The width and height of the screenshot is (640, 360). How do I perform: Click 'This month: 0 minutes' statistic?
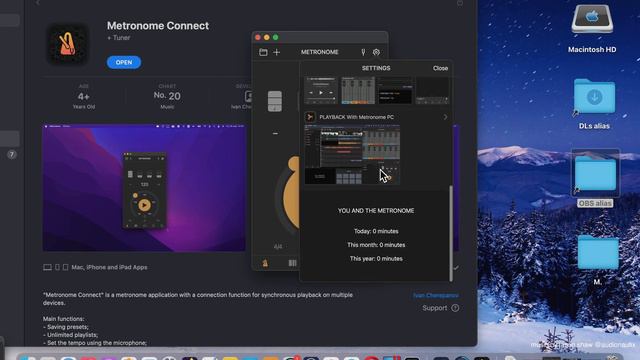click(376, 245)
